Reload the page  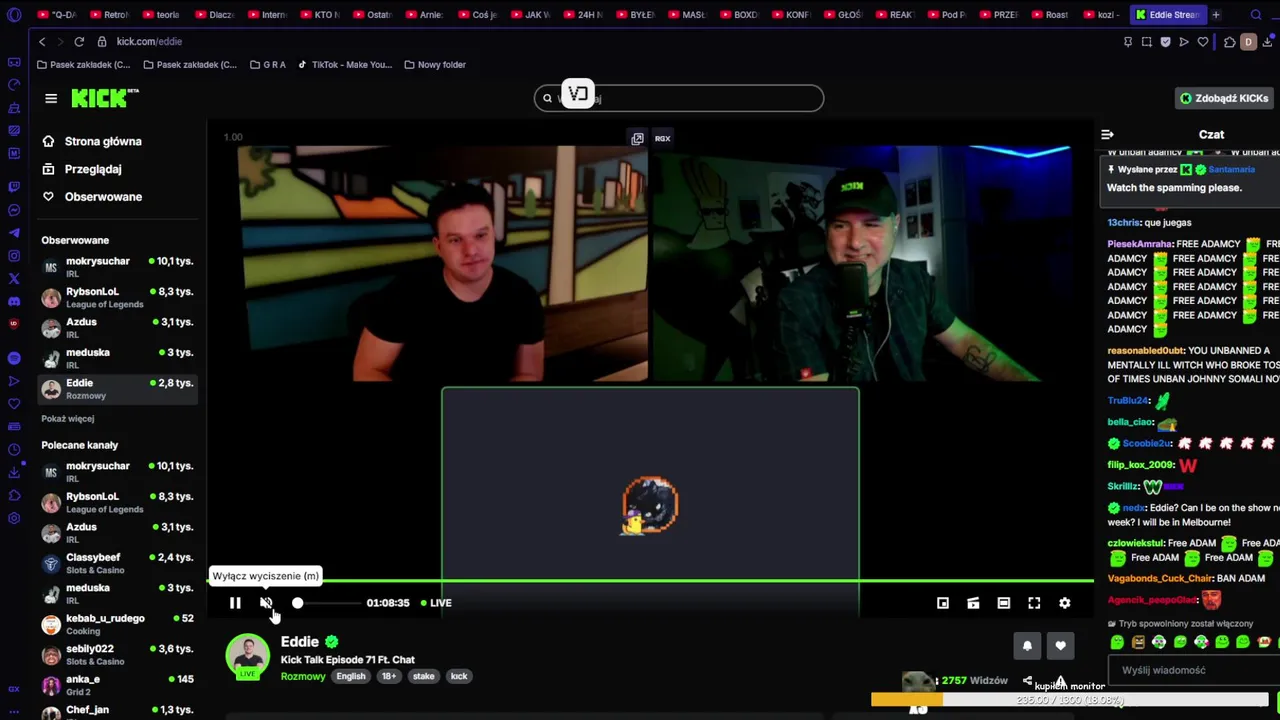78,42
